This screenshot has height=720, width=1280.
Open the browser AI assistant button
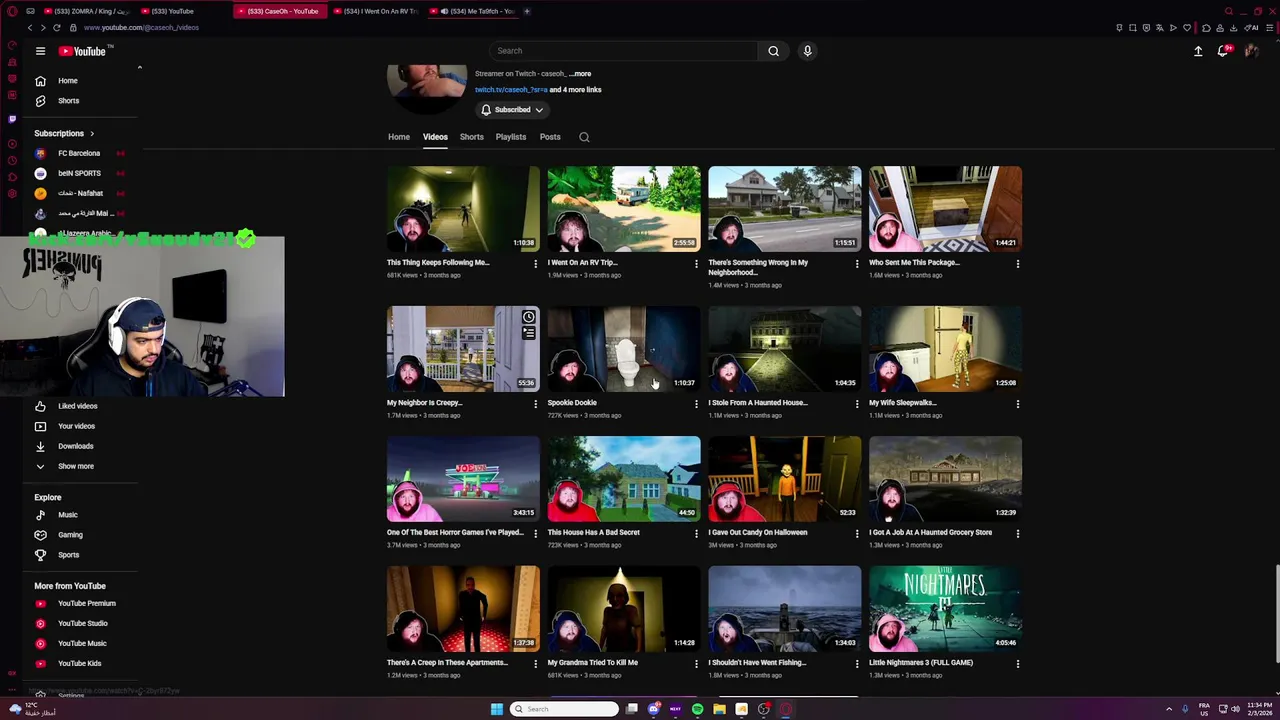click(1251, 28)
